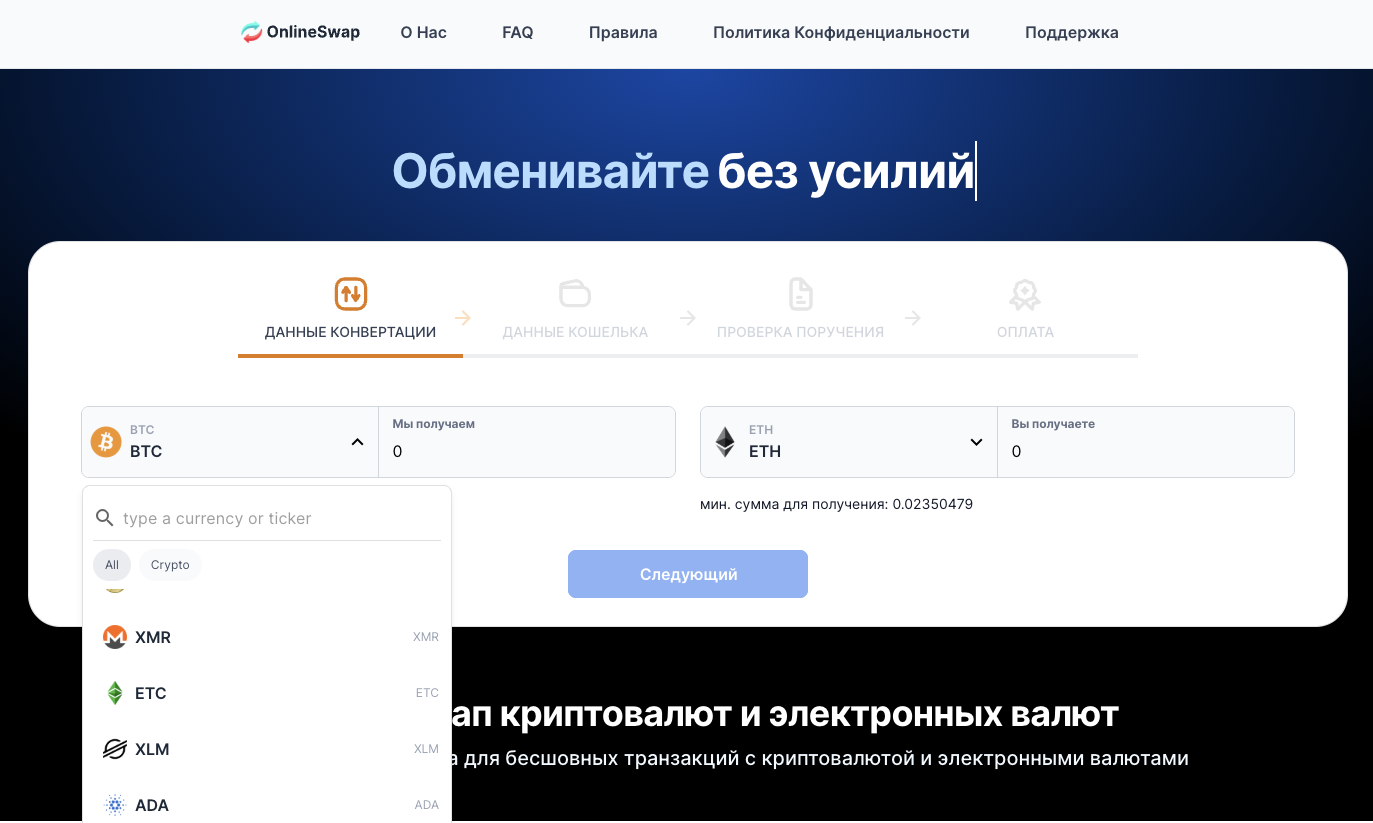Select the Monero XMR icon

point(115,637)
